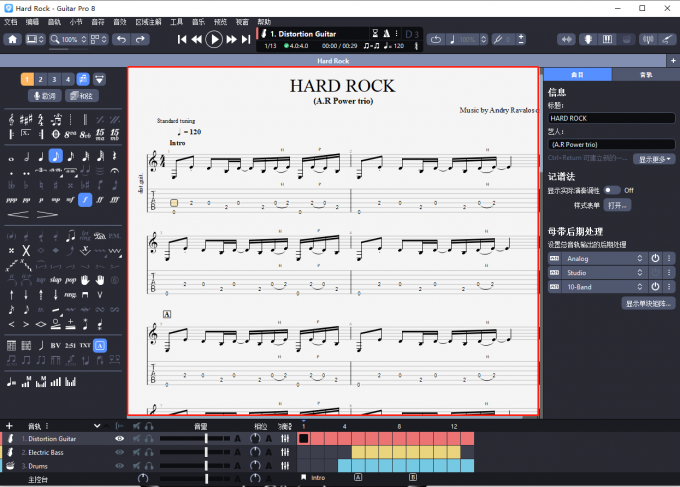Open the 工具 (Tools) menu
Image resolution: width=680 pixels, height=487 pixels.
177,21
